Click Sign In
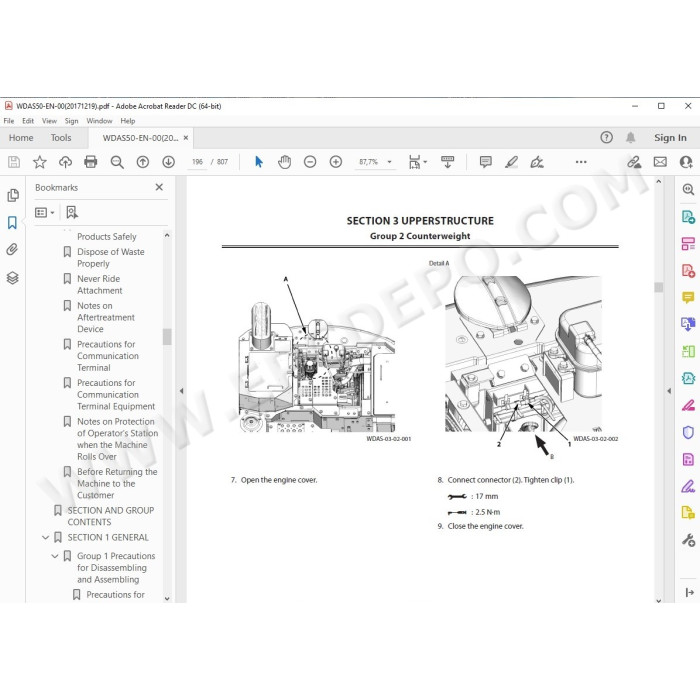 coord(670,138)
